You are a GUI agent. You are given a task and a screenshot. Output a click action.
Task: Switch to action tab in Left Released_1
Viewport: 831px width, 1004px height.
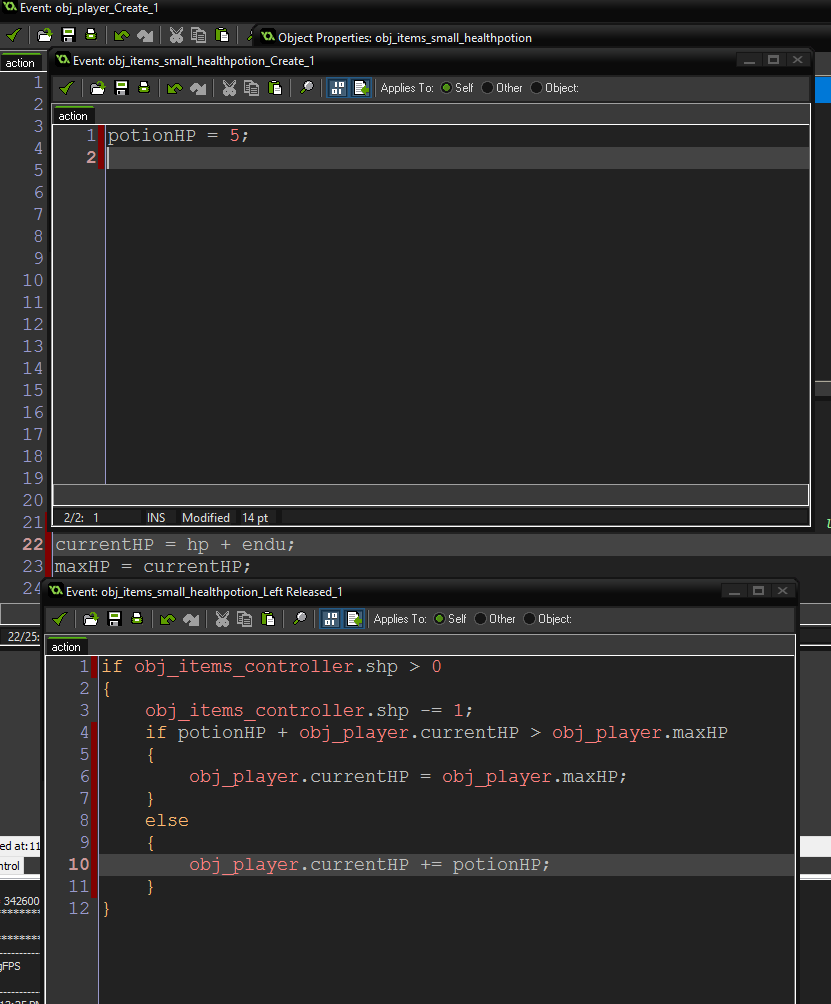pyautogui.click(x=66, y=647)
